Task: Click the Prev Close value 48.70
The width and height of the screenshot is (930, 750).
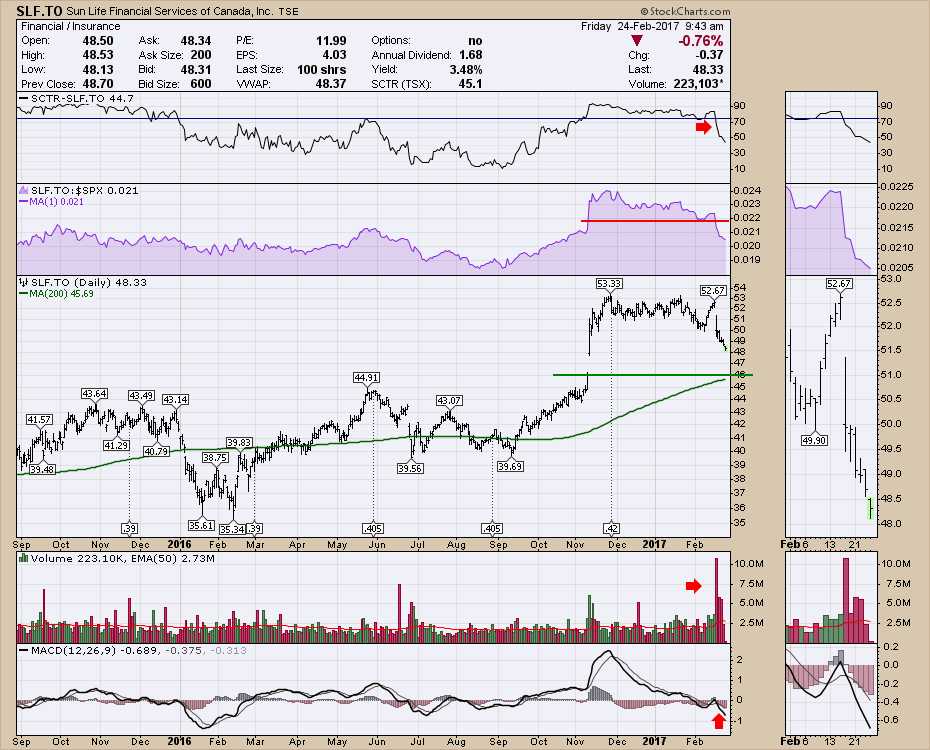Action: tap(98, 84)
